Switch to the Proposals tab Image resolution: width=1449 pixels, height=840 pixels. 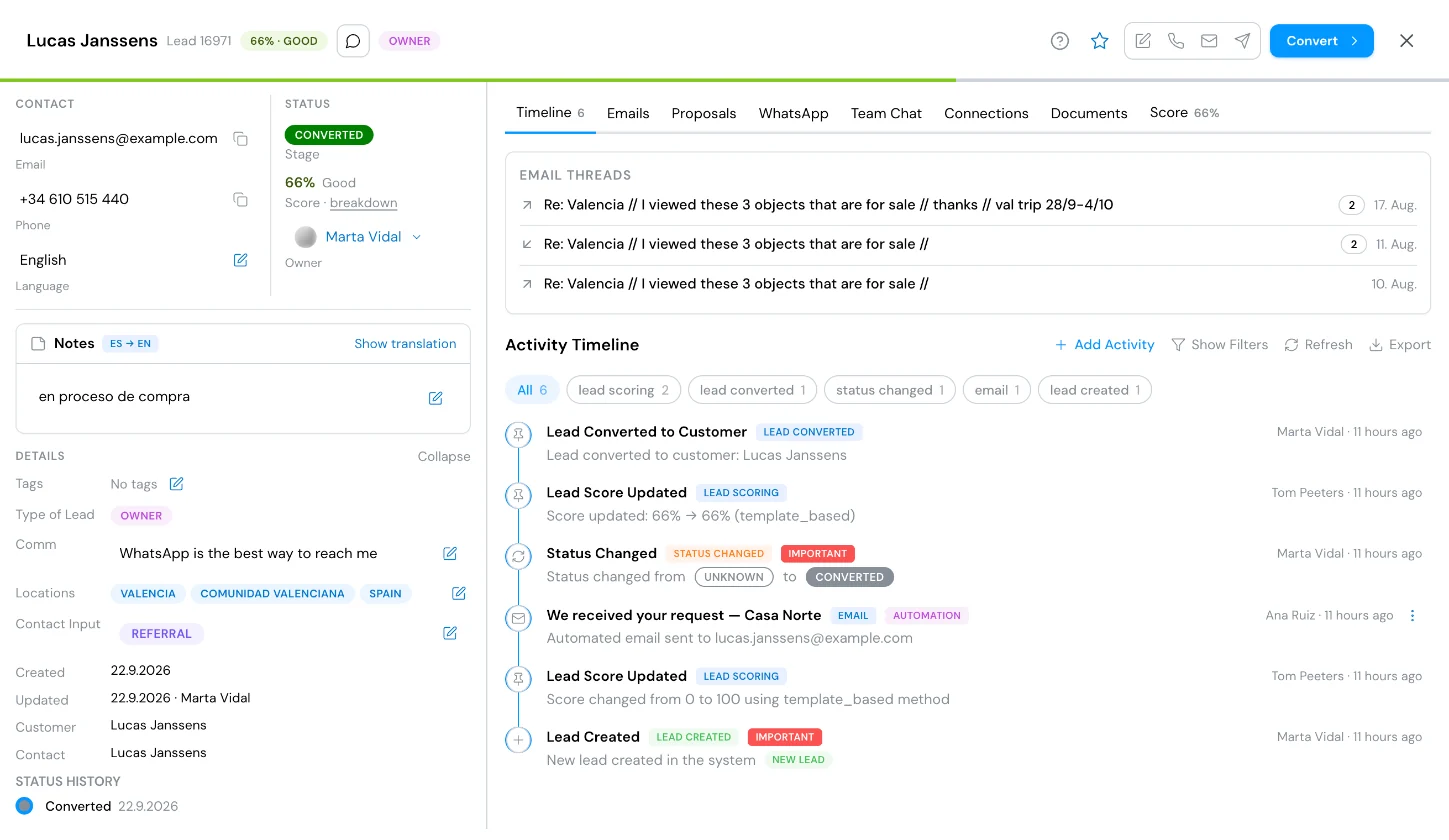pyautogui.click(x=704, y=114)
